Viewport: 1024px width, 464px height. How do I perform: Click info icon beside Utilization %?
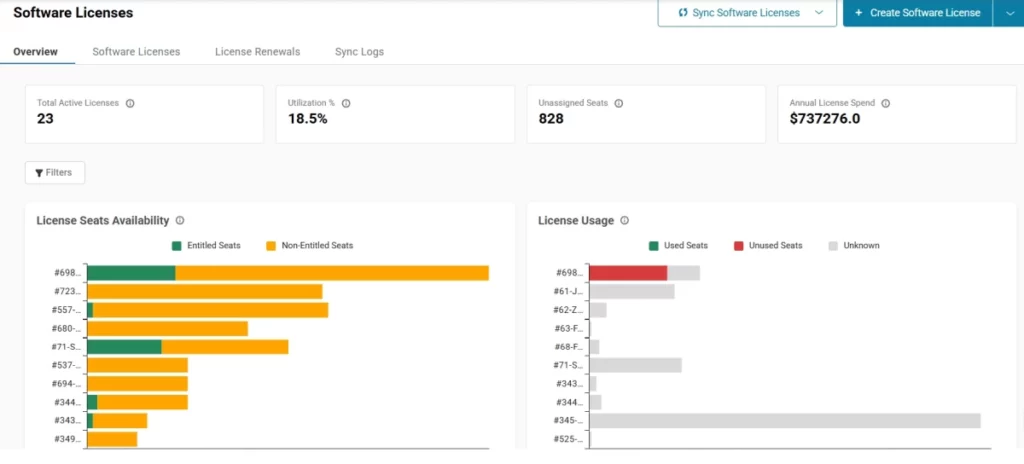[x=346, y=103]
